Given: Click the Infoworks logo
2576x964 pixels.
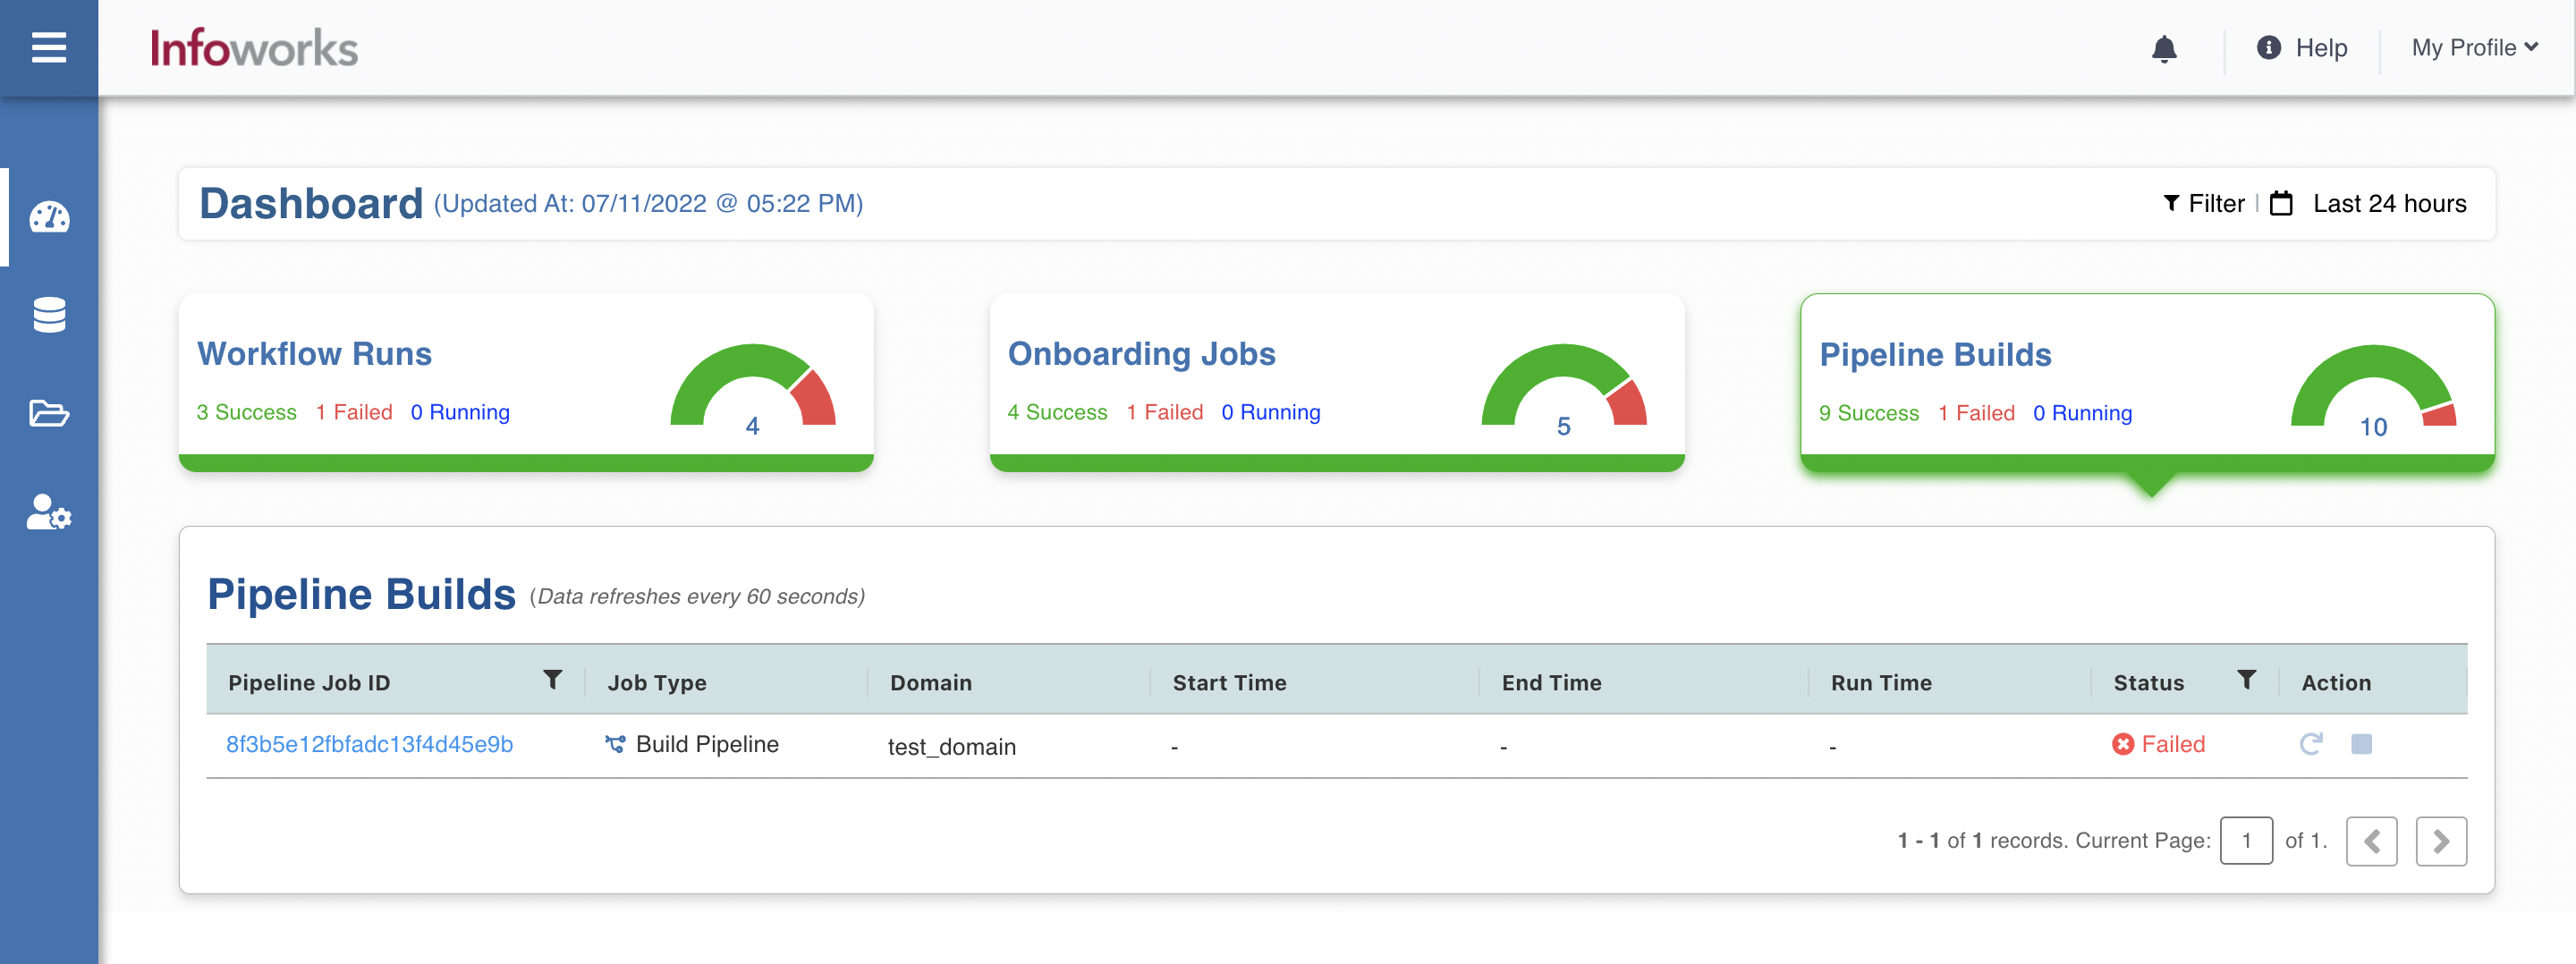Looking at the screenshot, I should [x=254, y=48].
